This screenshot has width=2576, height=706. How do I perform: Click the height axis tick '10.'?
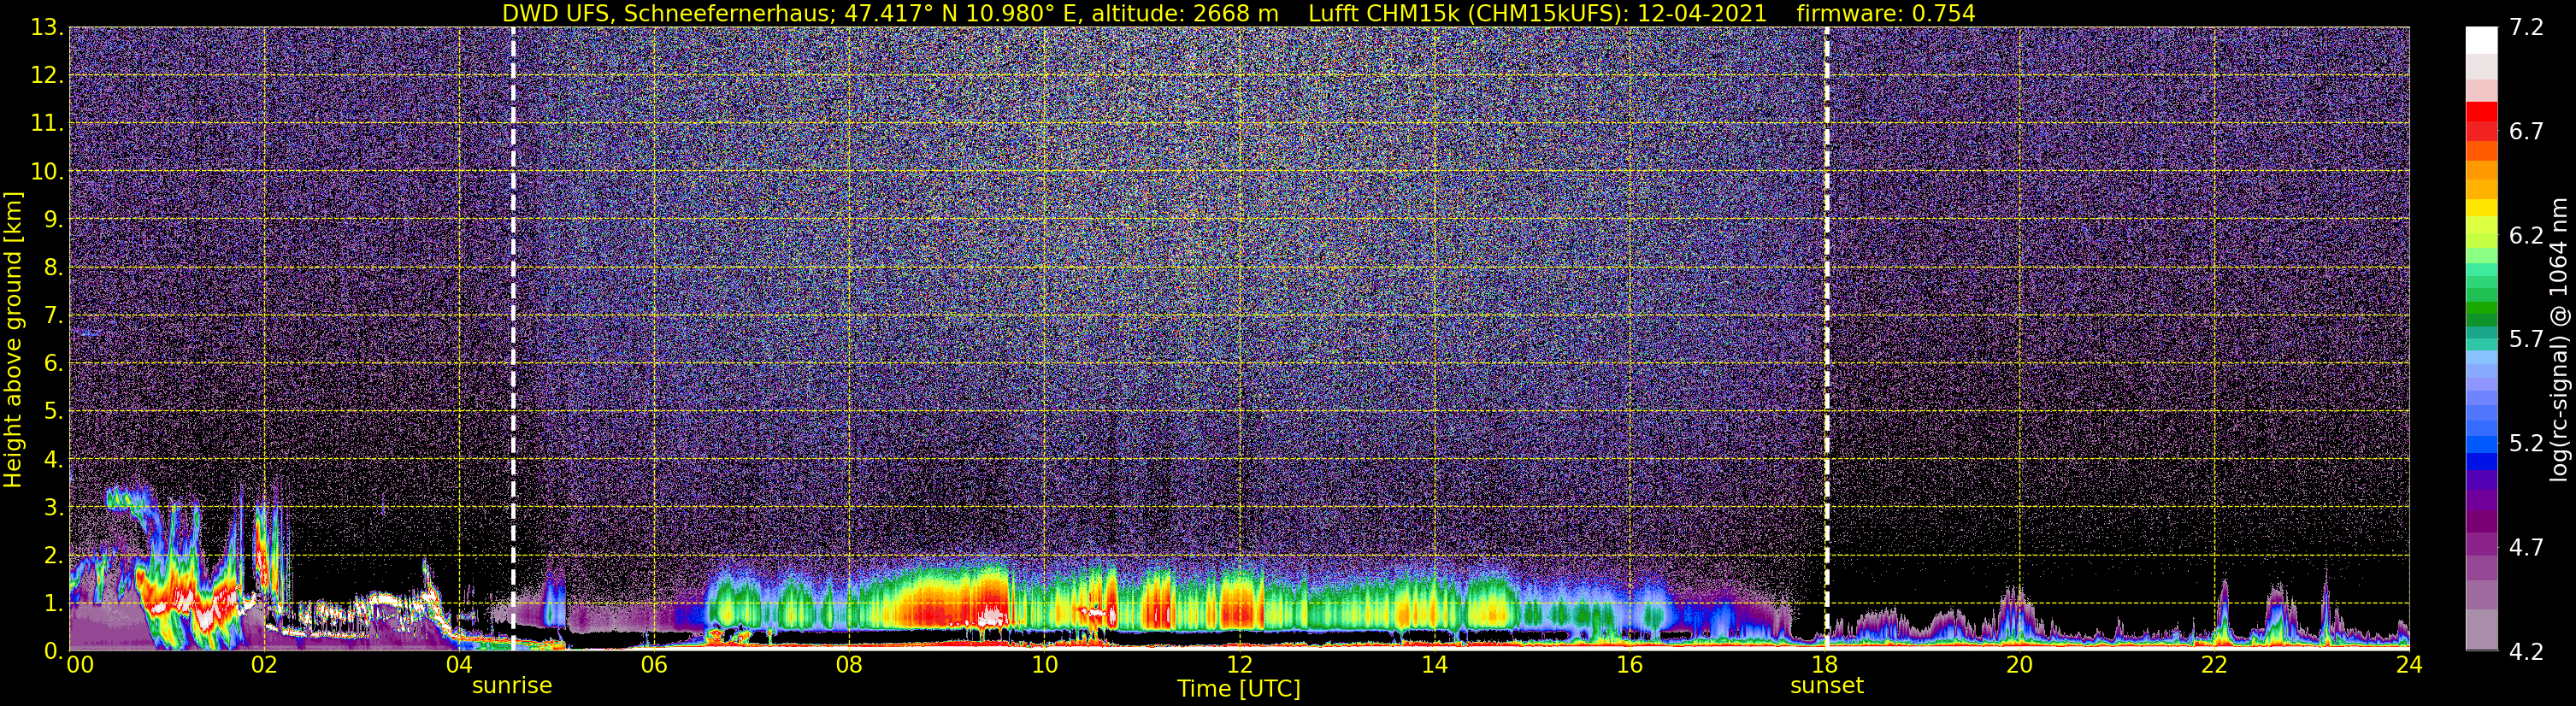(x=47, y=172)
